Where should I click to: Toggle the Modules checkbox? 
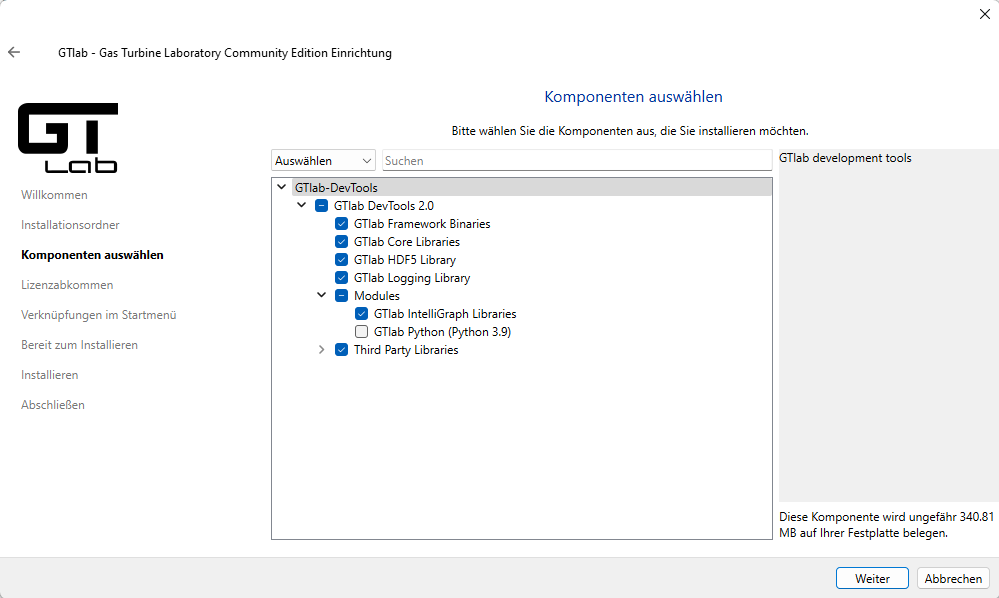pos(341,295)
